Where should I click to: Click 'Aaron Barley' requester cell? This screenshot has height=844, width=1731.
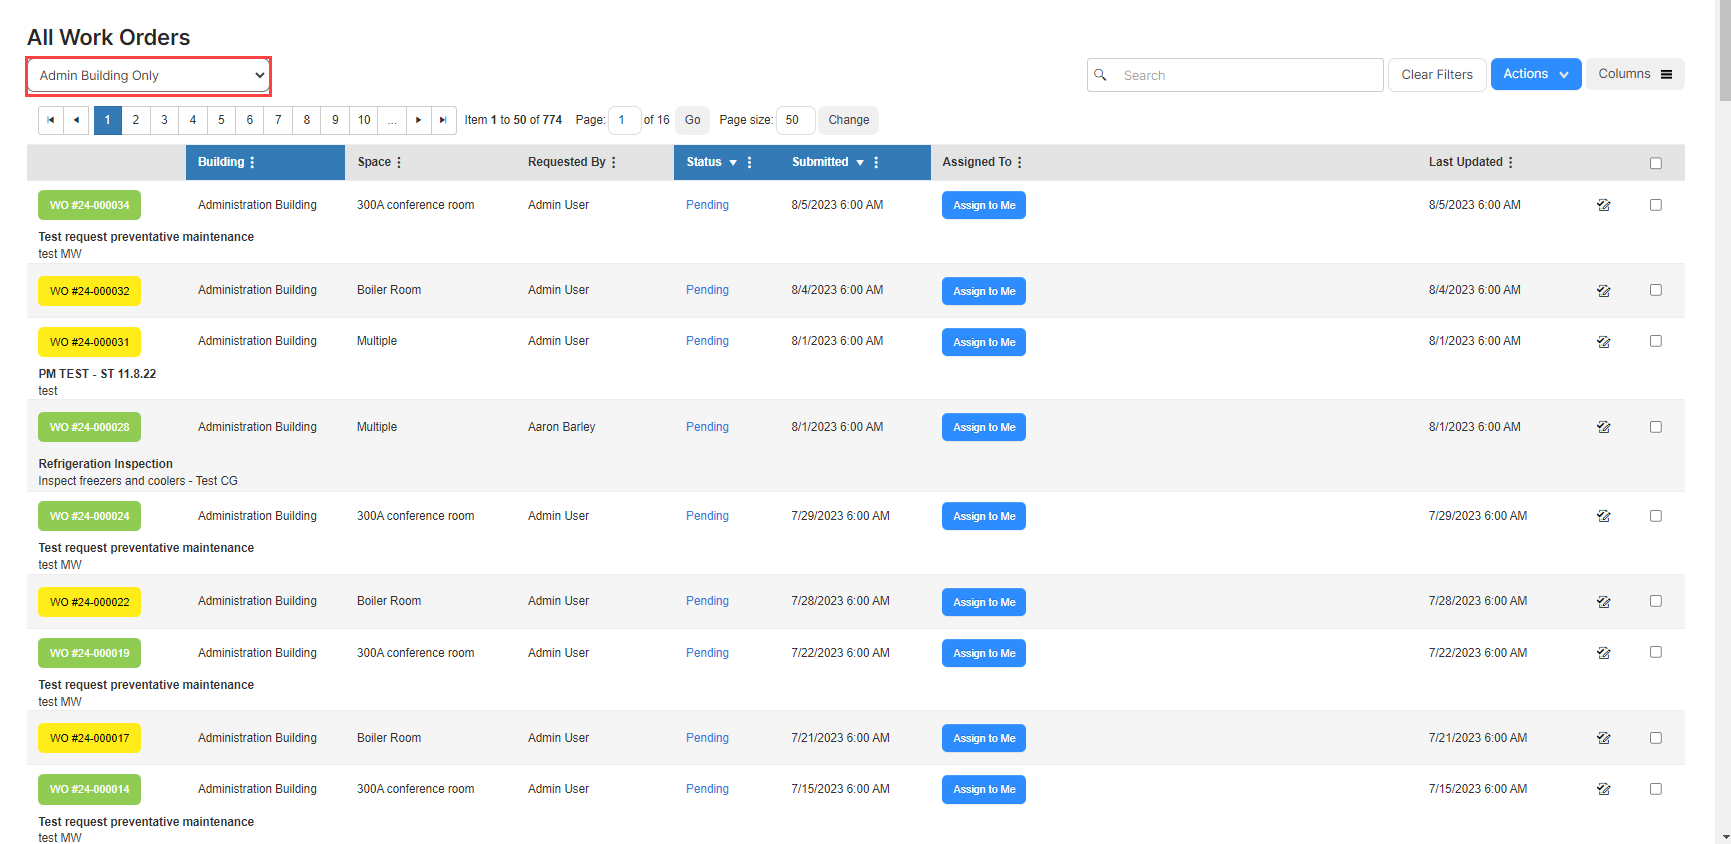coord(561,427)
